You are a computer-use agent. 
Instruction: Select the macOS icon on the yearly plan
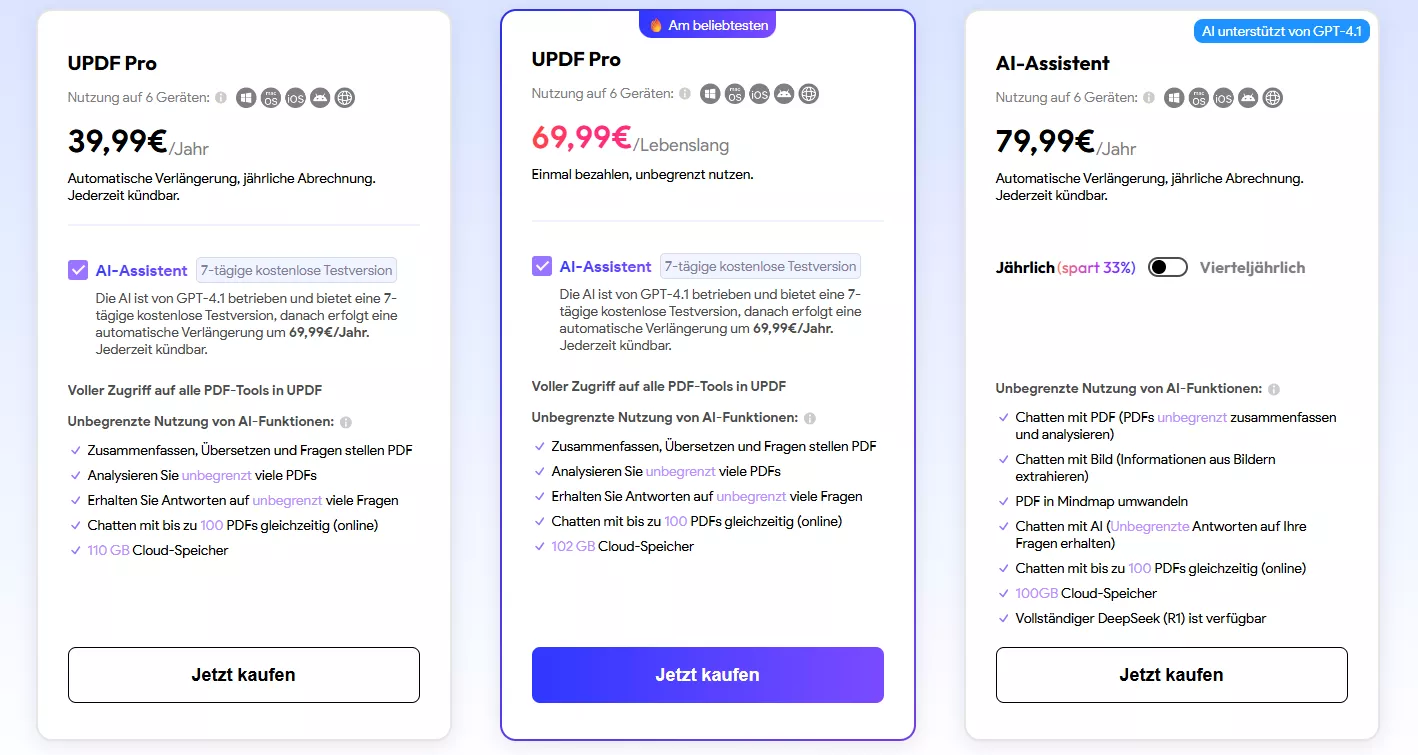tap(271, 97)
